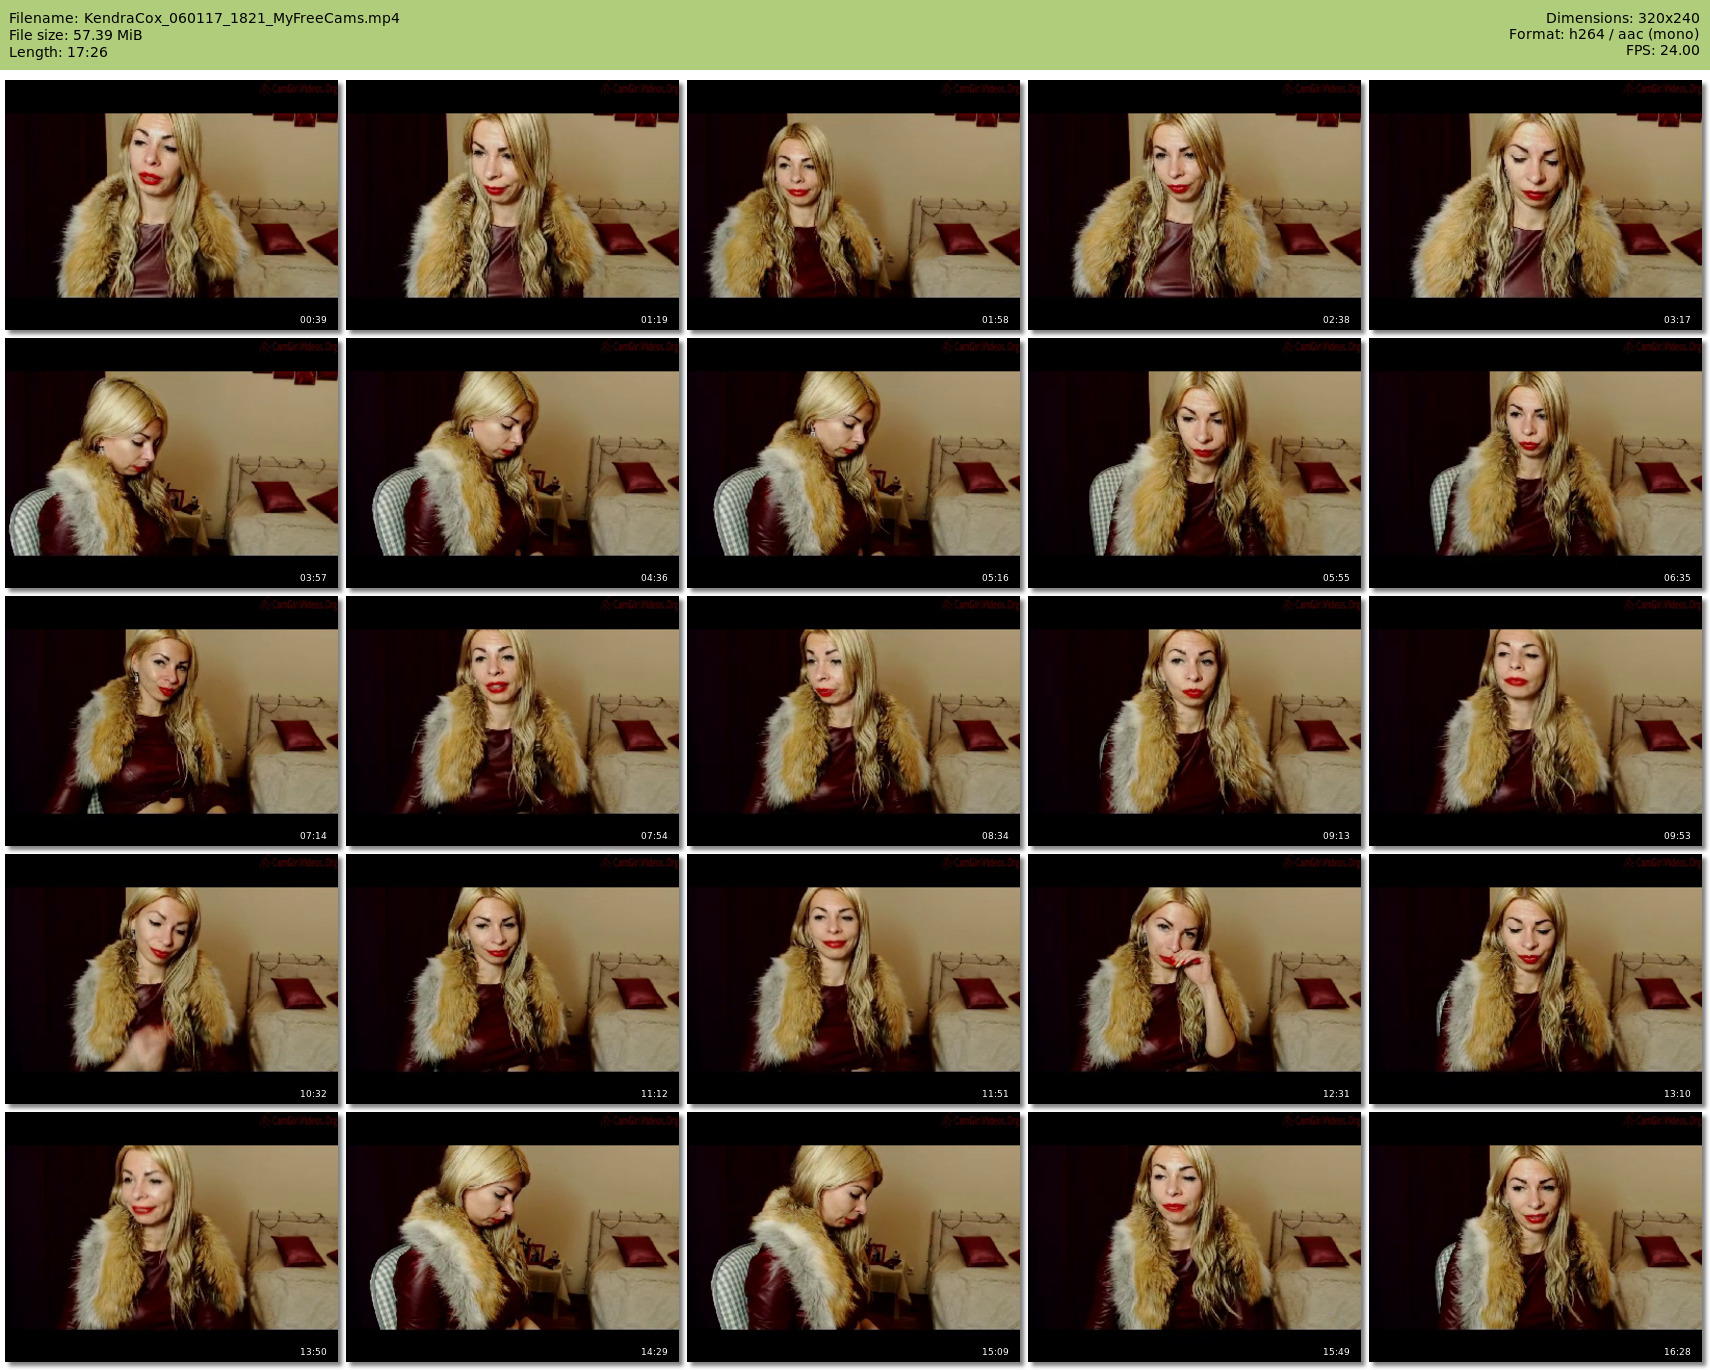Choose the thumbnail at 12:31

(1195, 979)
